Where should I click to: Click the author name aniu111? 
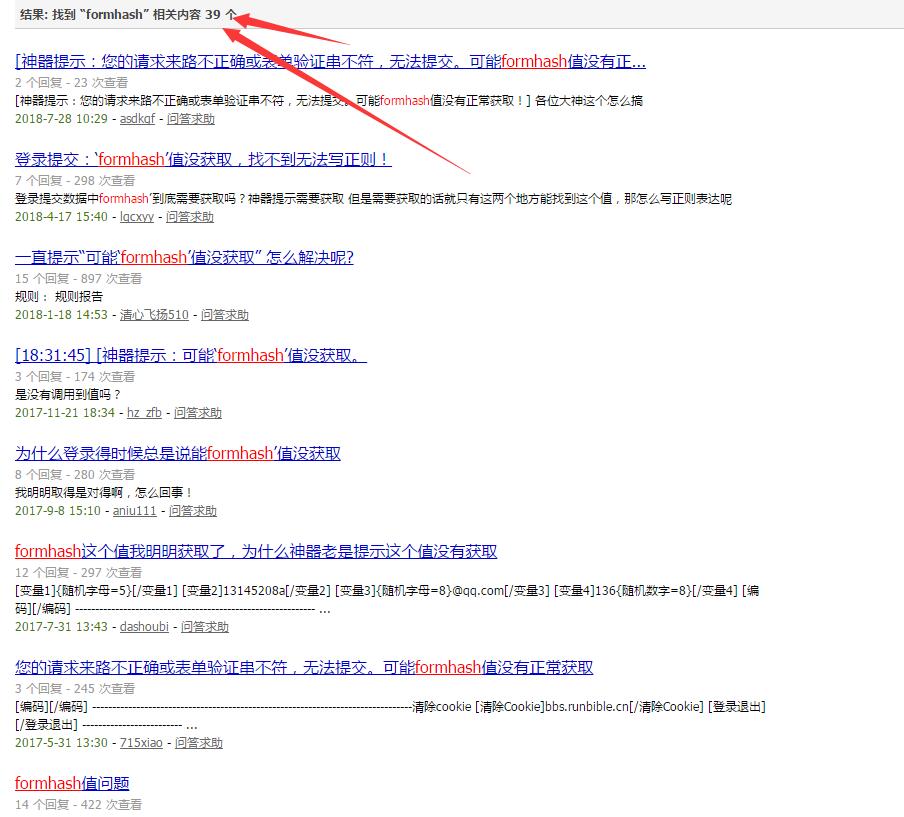134,511
